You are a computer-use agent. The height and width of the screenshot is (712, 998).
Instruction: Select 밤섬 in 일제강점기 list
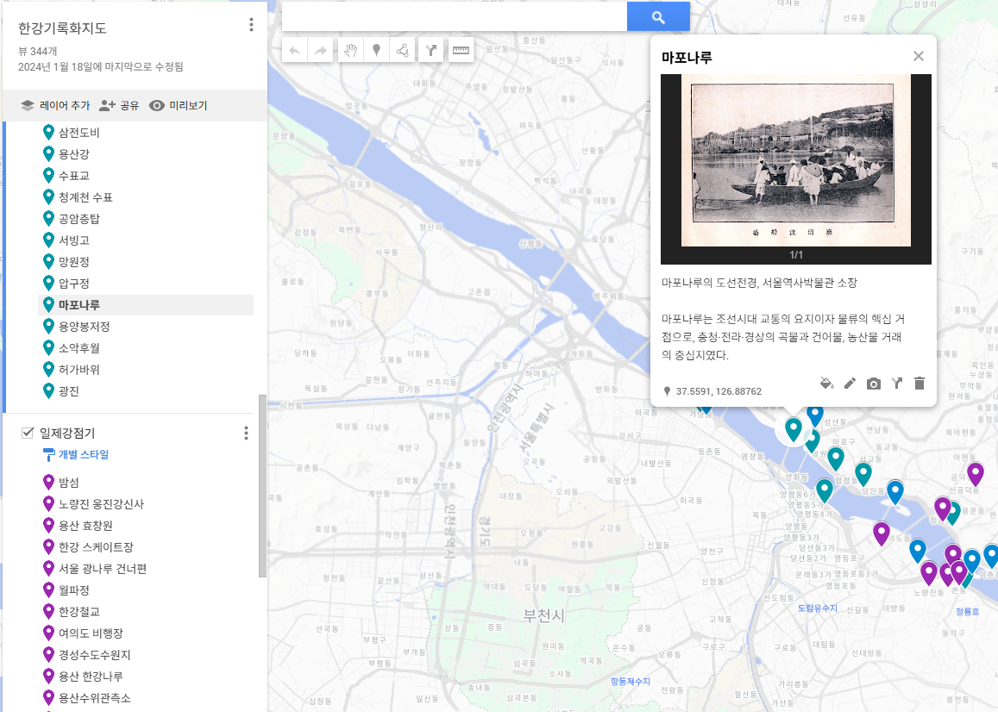pyautogui.click(x=68, y=482)
